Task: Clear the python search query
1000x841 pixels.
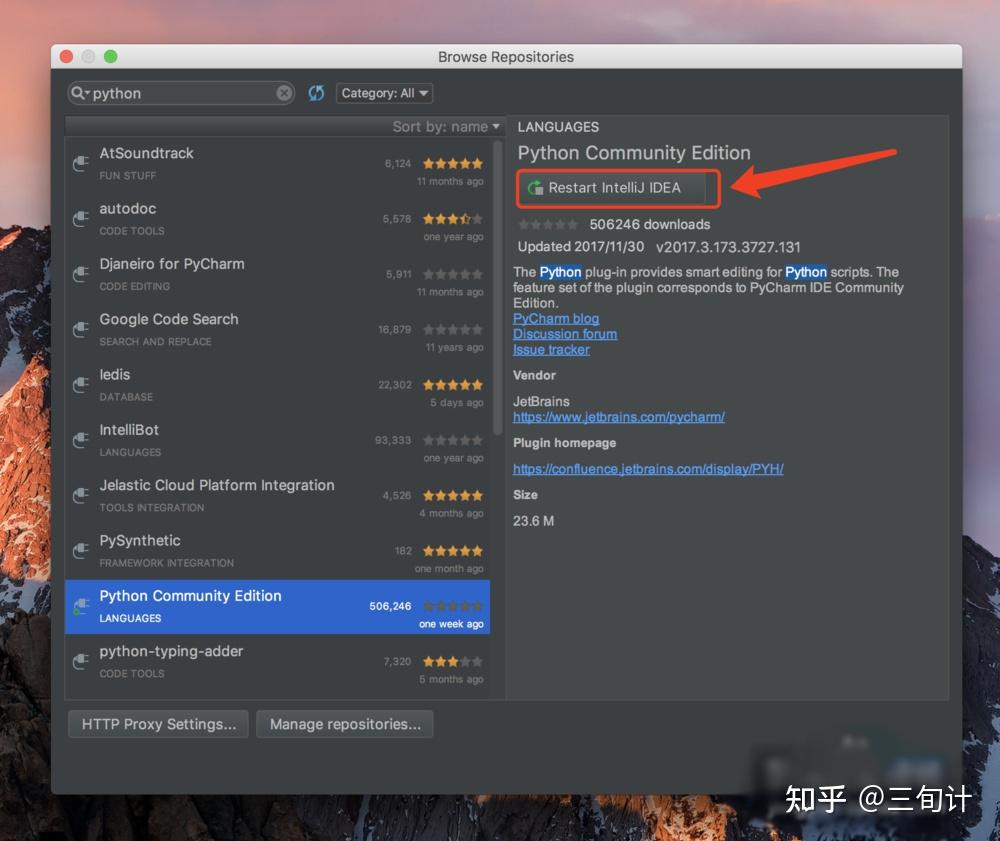Action: tap(284, 92)
